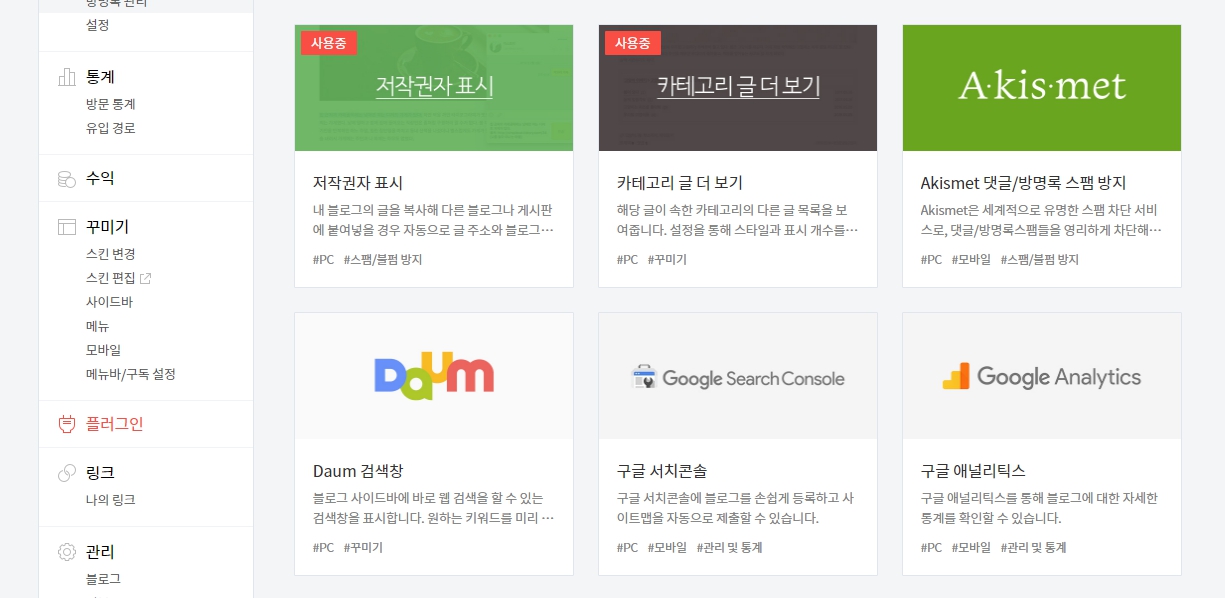
Task: Click the 카테고리 글 더 보기 card title
Action: [680, 183]
